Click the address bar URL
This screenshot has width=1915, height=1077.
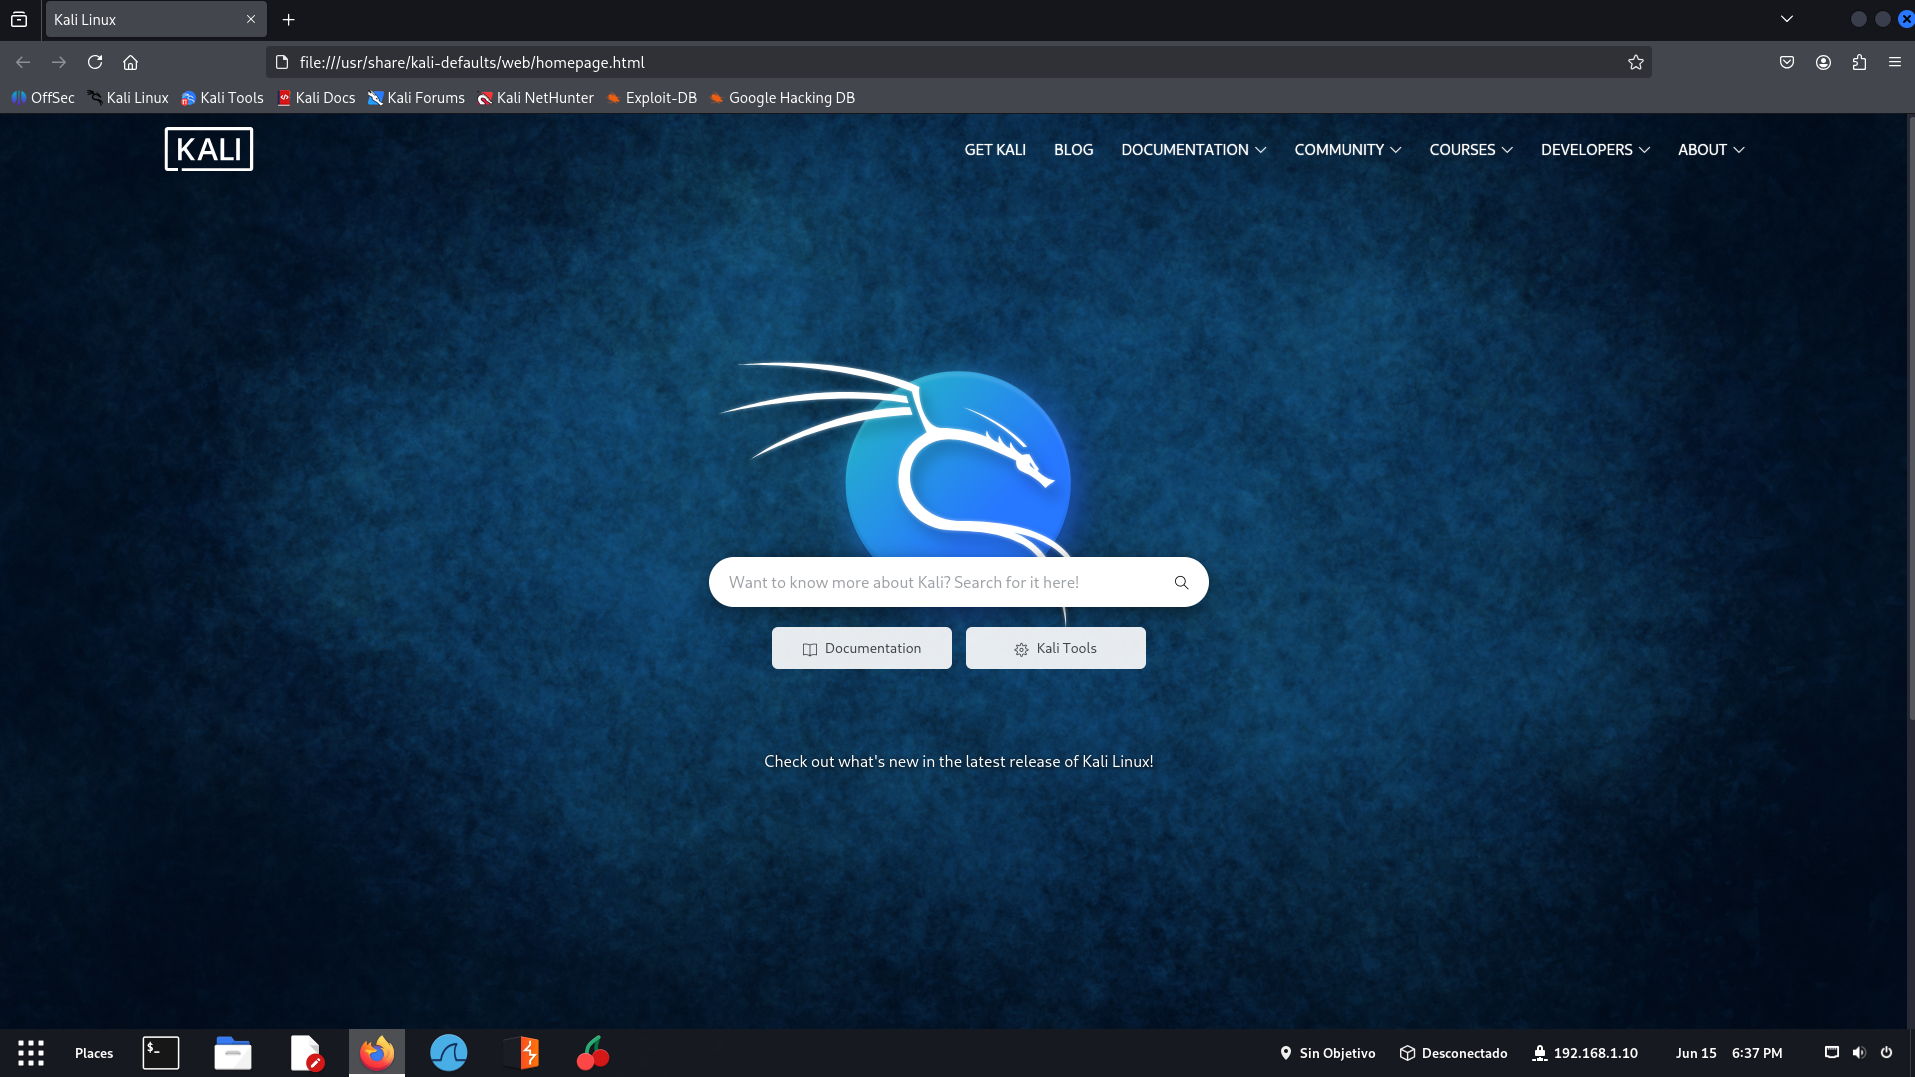click(x=472, y=62)
